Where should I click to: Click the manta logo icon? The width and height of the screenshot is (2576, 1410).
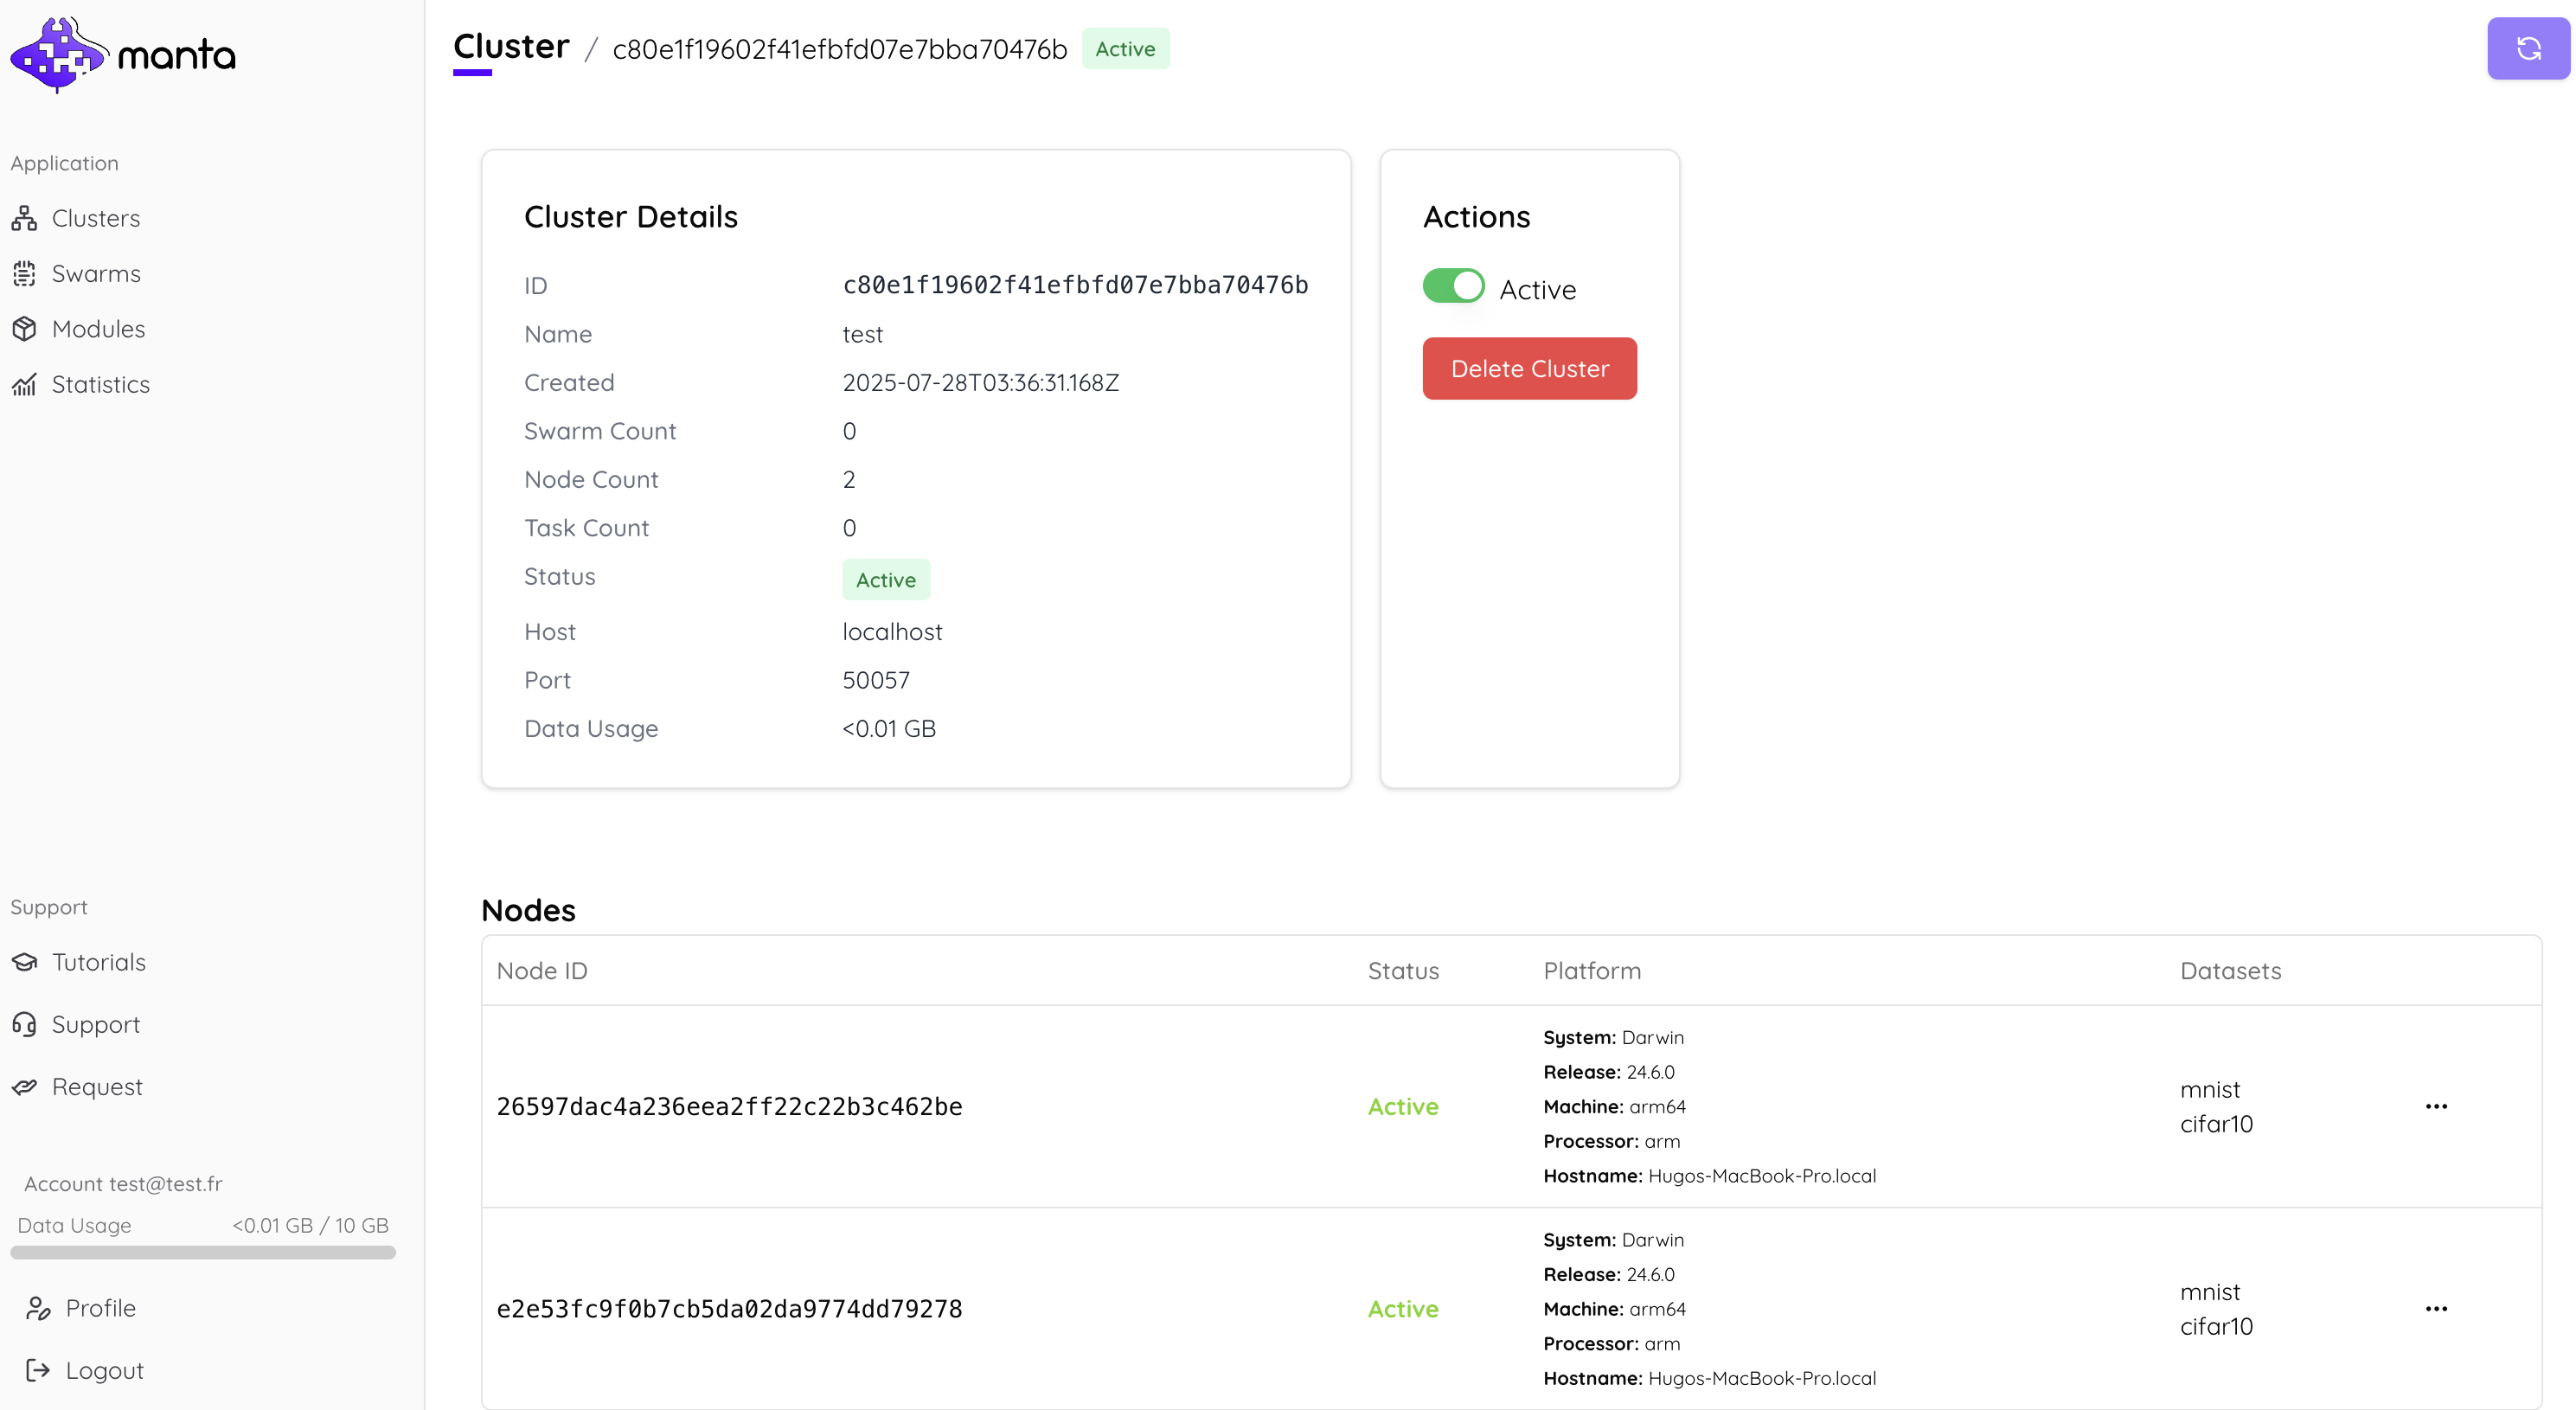tap(58, 55)
